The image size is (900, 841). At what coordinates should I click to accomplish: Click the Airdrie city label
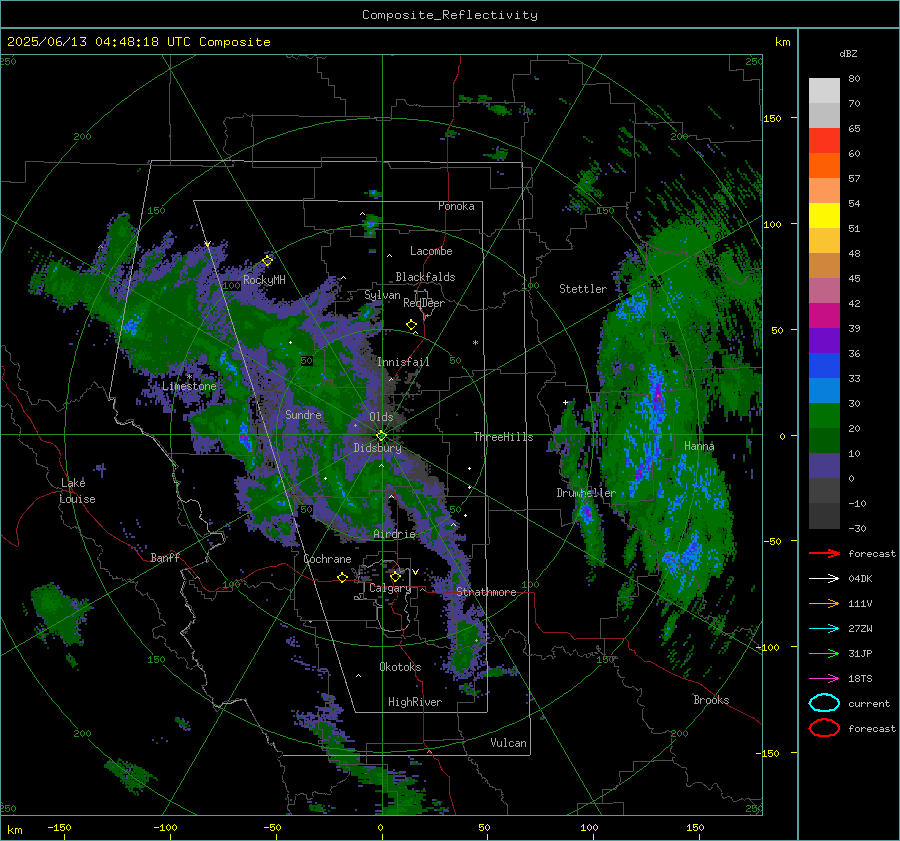coord(394,534)
